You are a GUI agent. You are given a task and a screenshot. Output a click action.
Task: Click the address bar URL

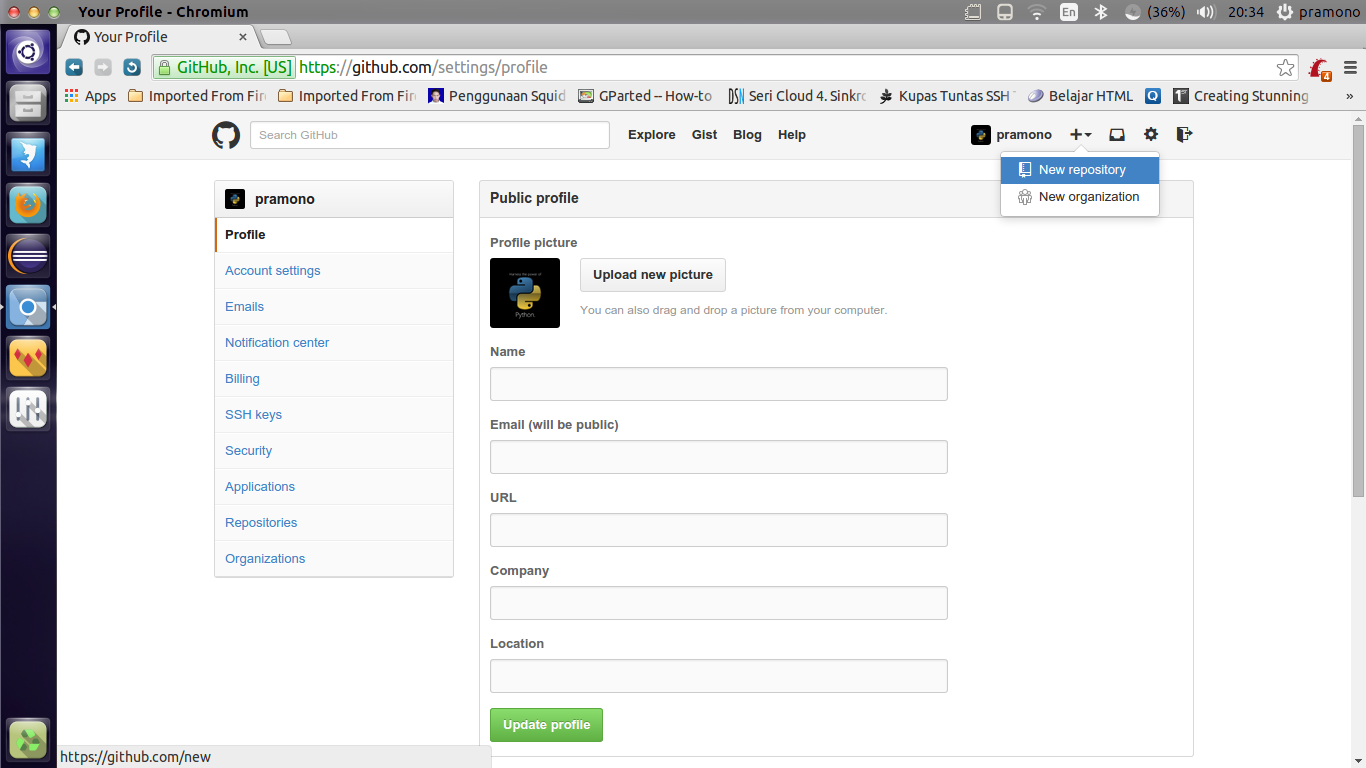pos(423,67)
